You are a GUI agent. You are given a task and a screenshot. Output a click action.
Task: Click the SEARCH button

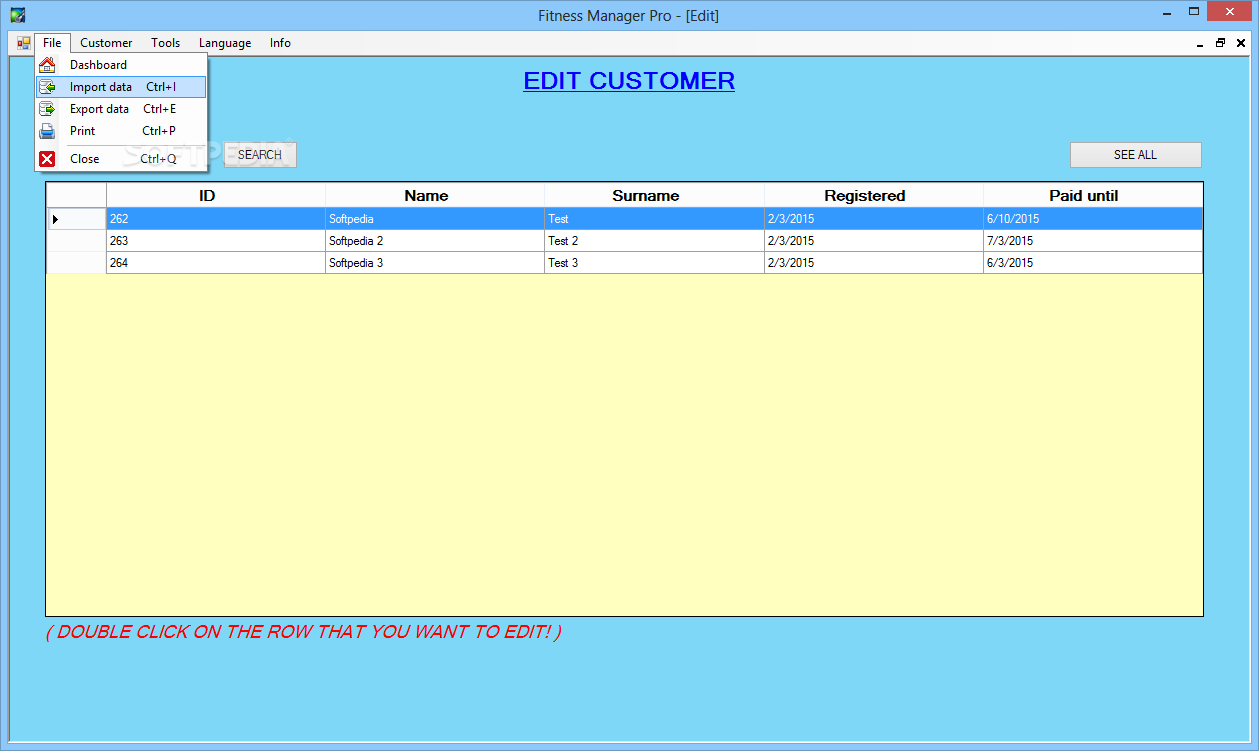click(260, 155)
